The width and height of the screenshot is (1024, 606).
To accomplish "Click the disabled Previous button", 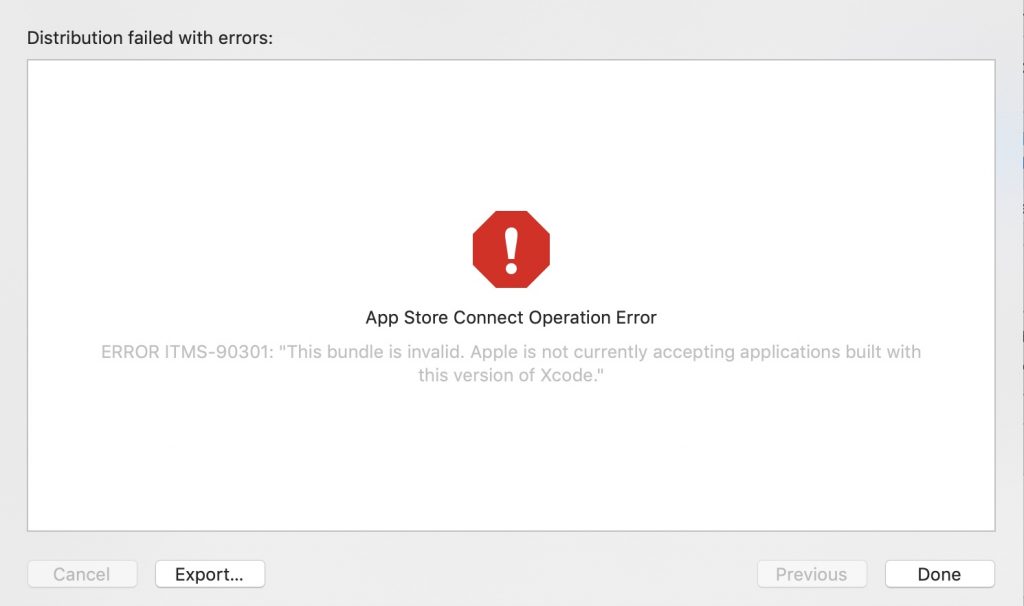I will [812, 574].
